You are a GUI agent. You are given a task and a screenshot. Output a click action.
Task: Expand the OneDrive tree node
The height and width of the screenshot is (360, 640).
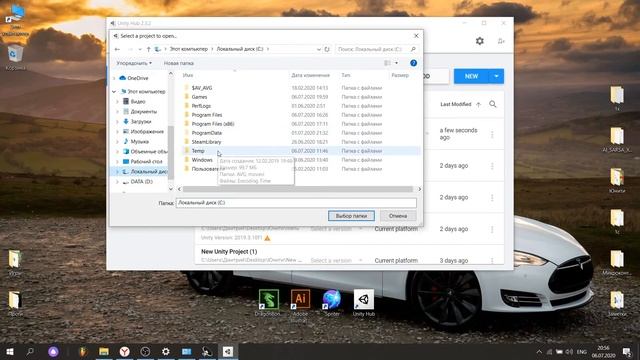tap(114, 78)
